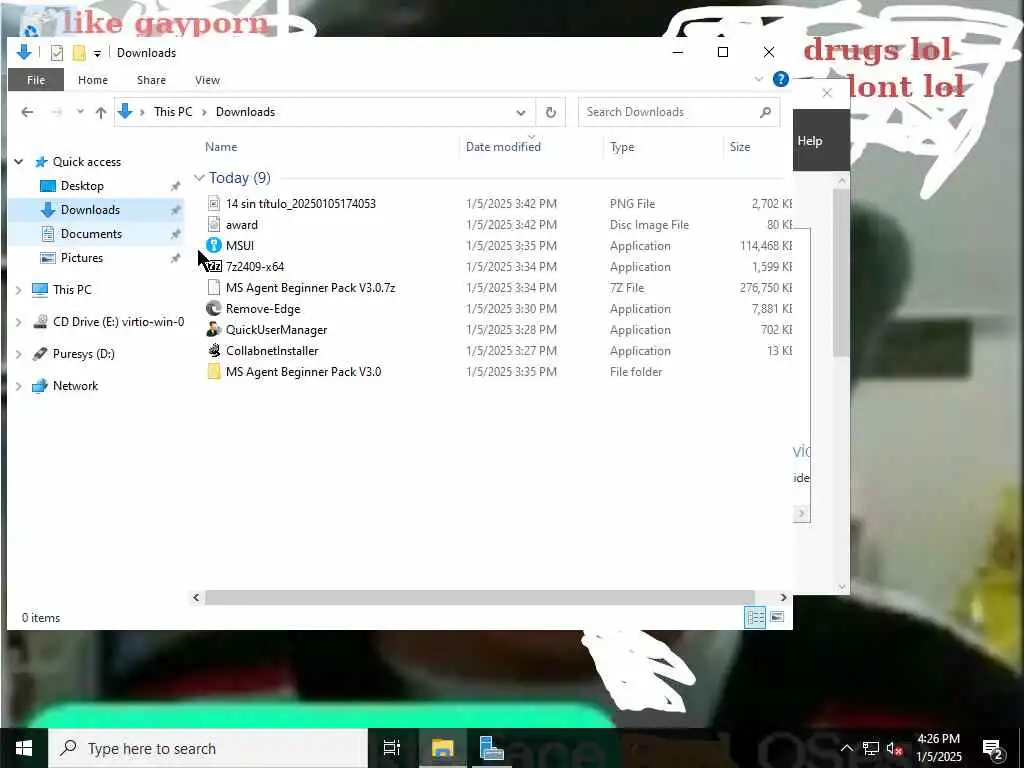1024x768 pixels.
Task: Select the MS Agent Beginner Pack V3.0.7z file icon
Action: pyautogui.click(x=214, y=287)
